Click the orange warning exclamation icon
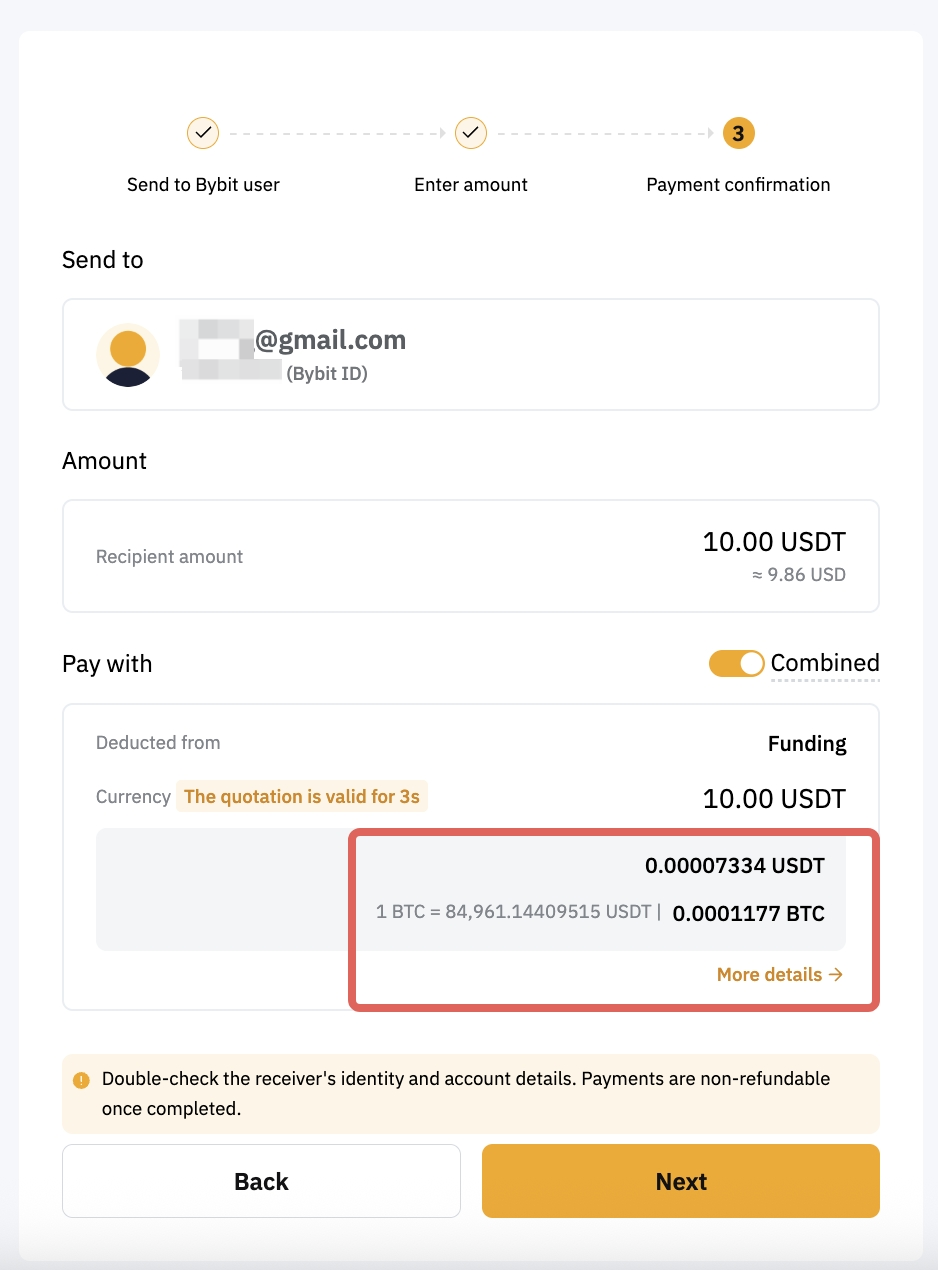This screenshot has height=1270, width=938. tap(81, 1080)
